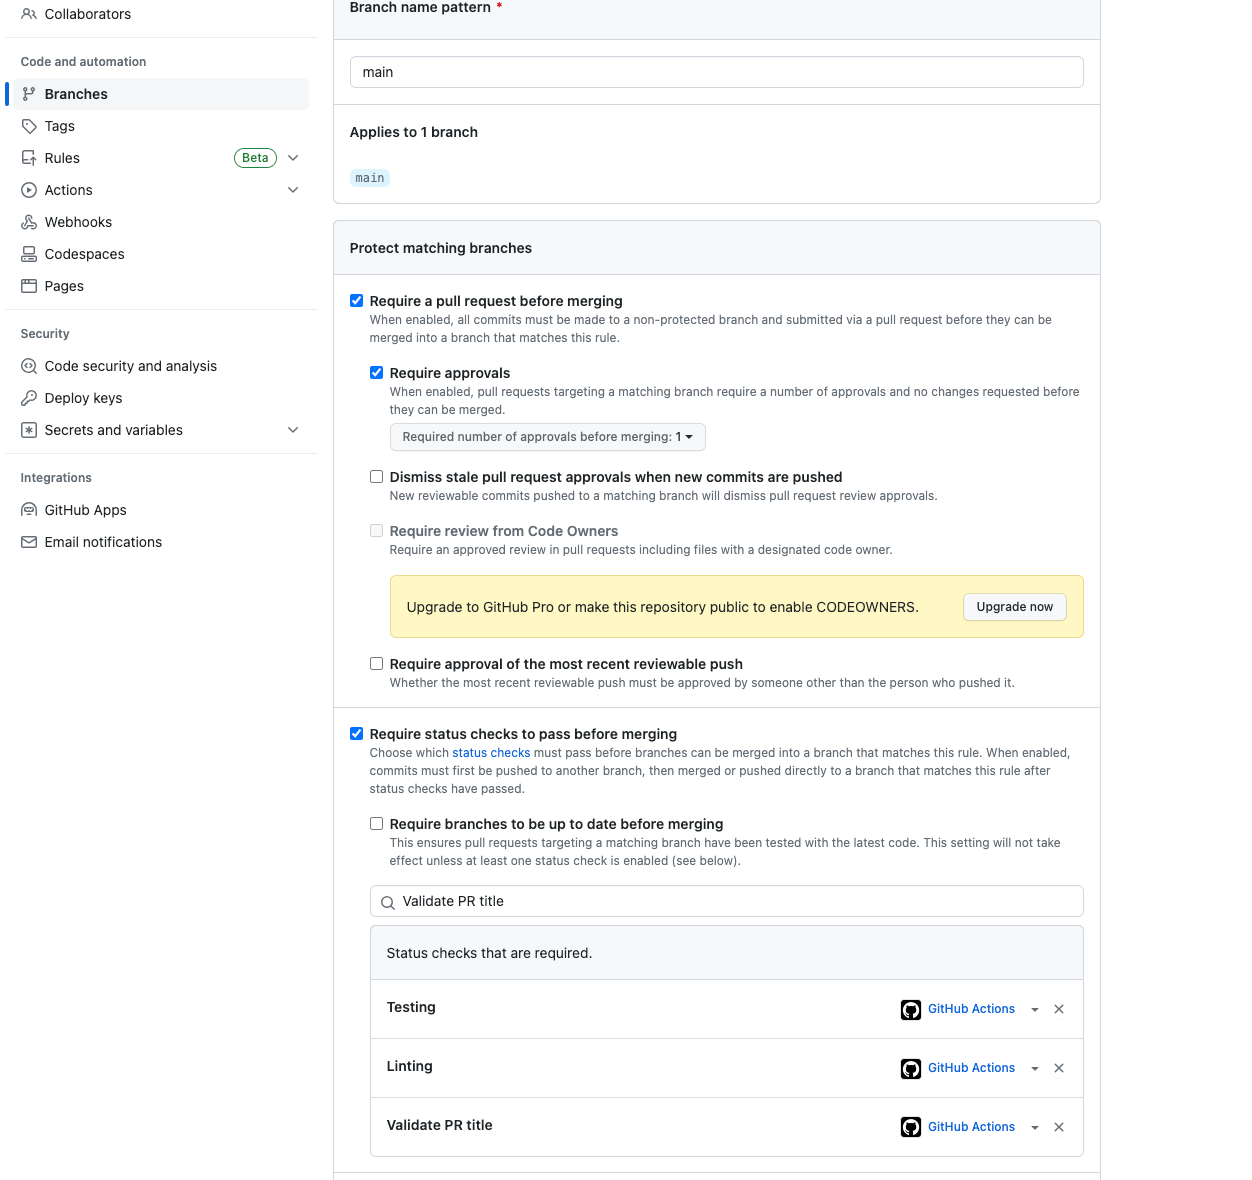Remove the Validate PR title check
This screenshot has height=1180, width=1252.
(1059, 1127)
